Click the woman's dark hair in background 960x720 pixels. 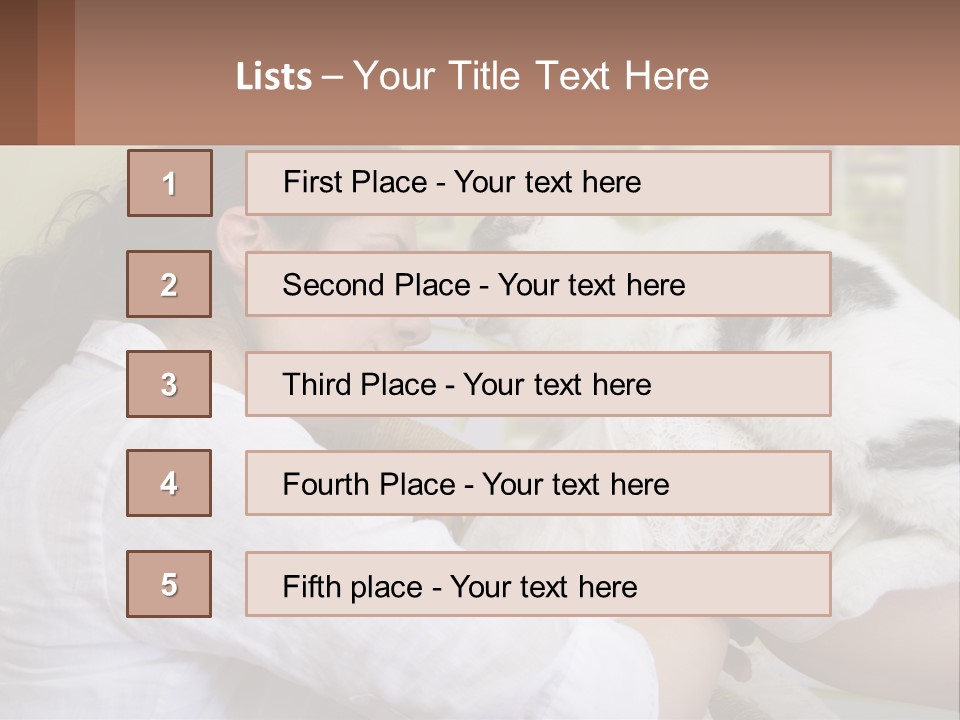tap(60, 230)
